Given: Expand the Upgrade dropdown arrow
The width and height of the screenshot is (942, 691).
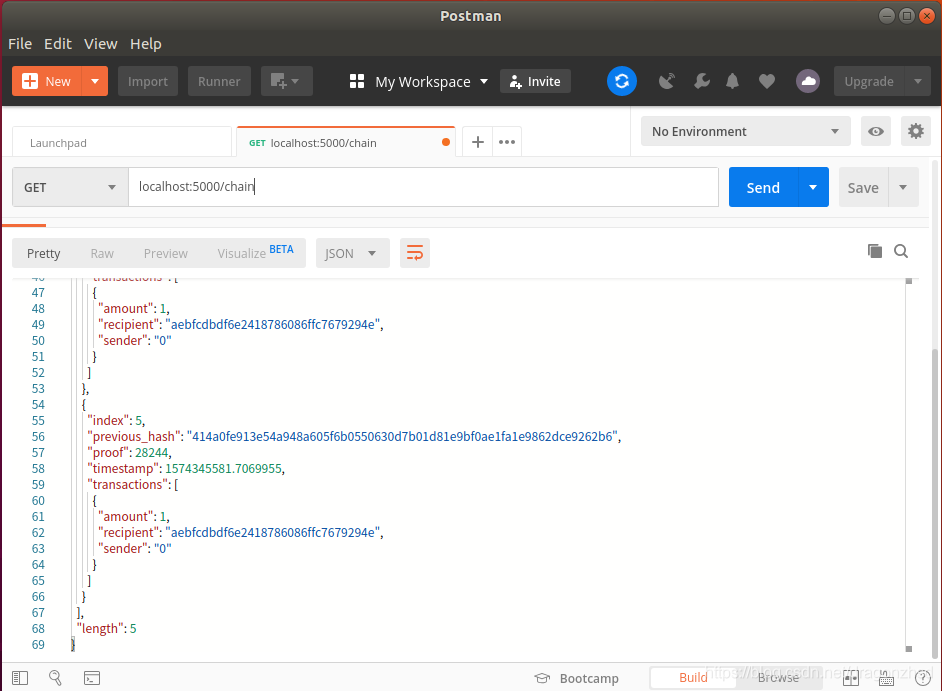Looking at the screenshot, I should tap(918, 81).
